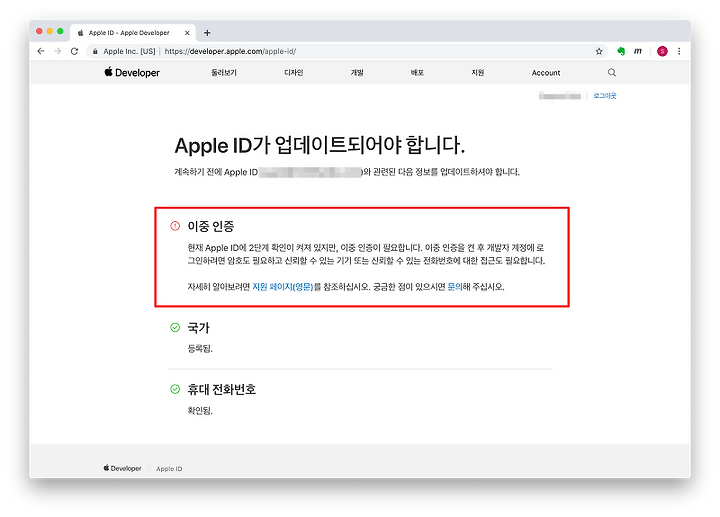Viewport: 720px width, 517px height.
Task: Reload the Apple ID page
Action: click(x=74, y=51)
